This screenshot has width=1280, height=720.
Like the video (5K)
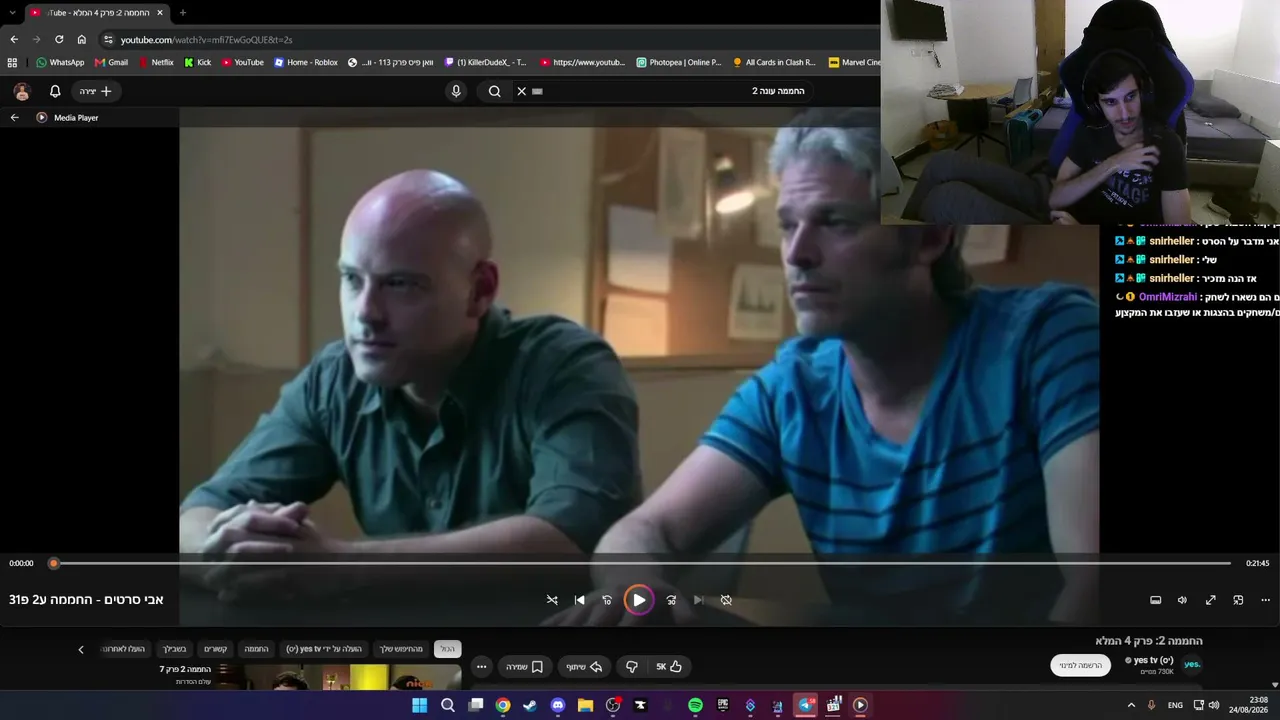pyautogui.click(x=669, y=667)
